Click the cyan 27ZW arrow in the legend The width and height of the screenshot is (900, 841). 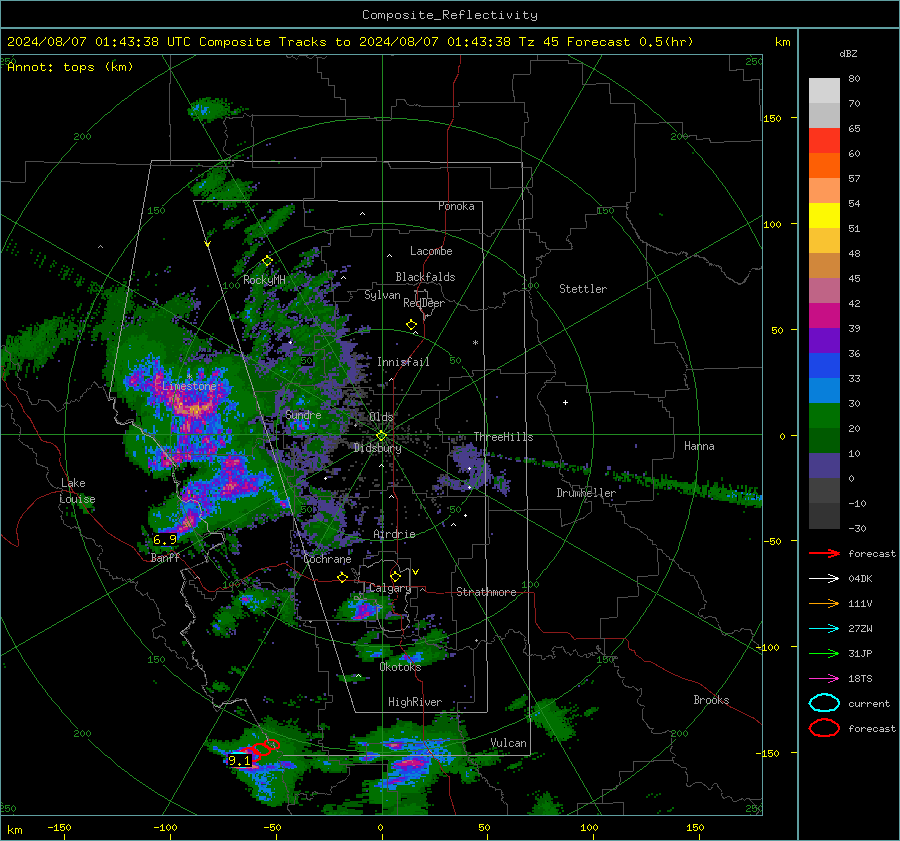pos(824,629)
